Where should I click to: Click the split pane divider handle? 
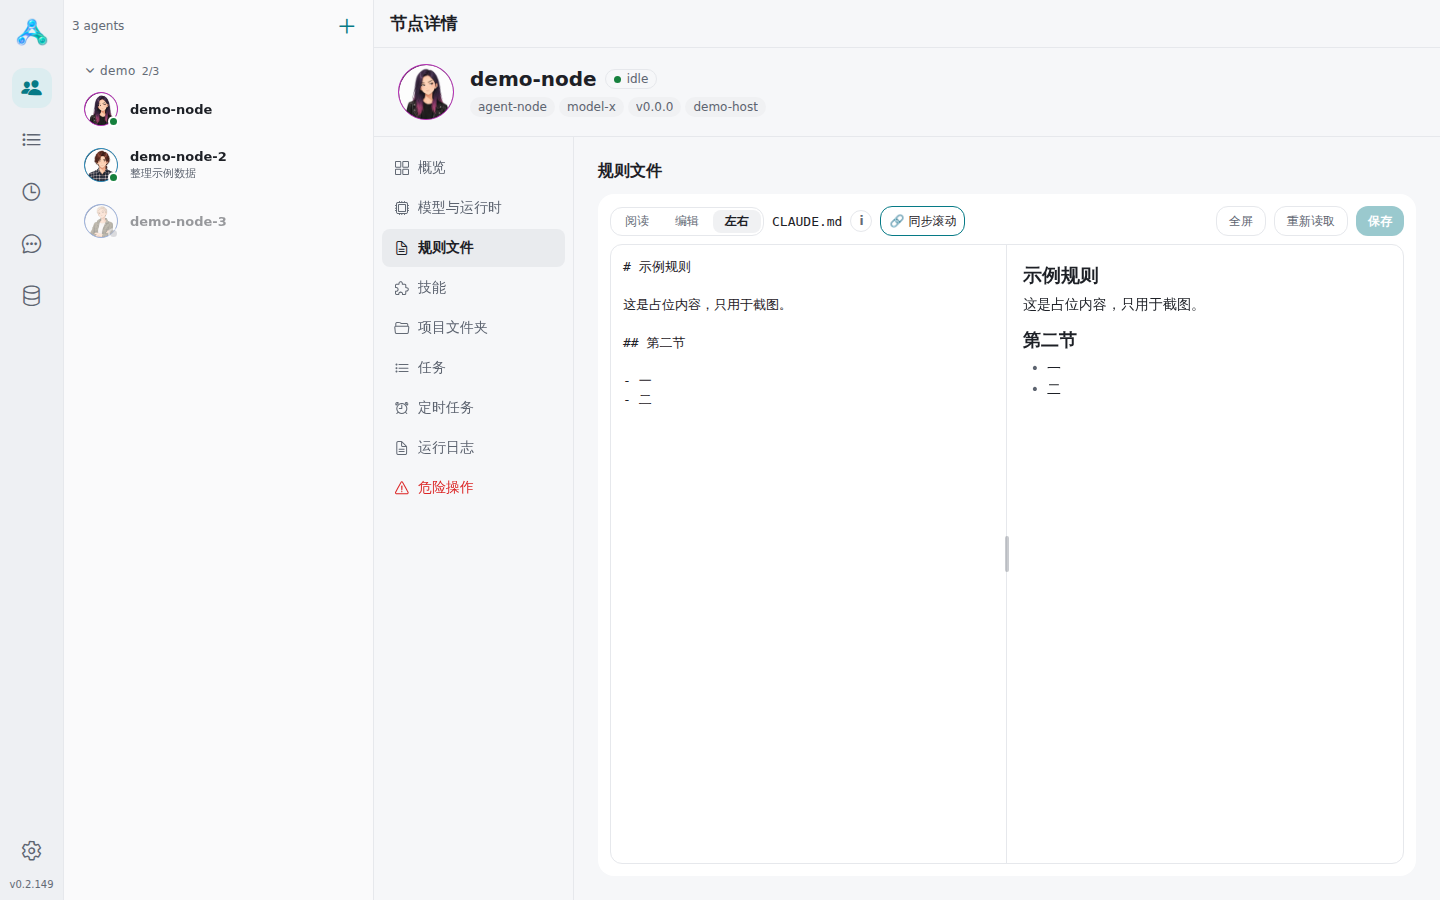click(x=1007, y=554)
